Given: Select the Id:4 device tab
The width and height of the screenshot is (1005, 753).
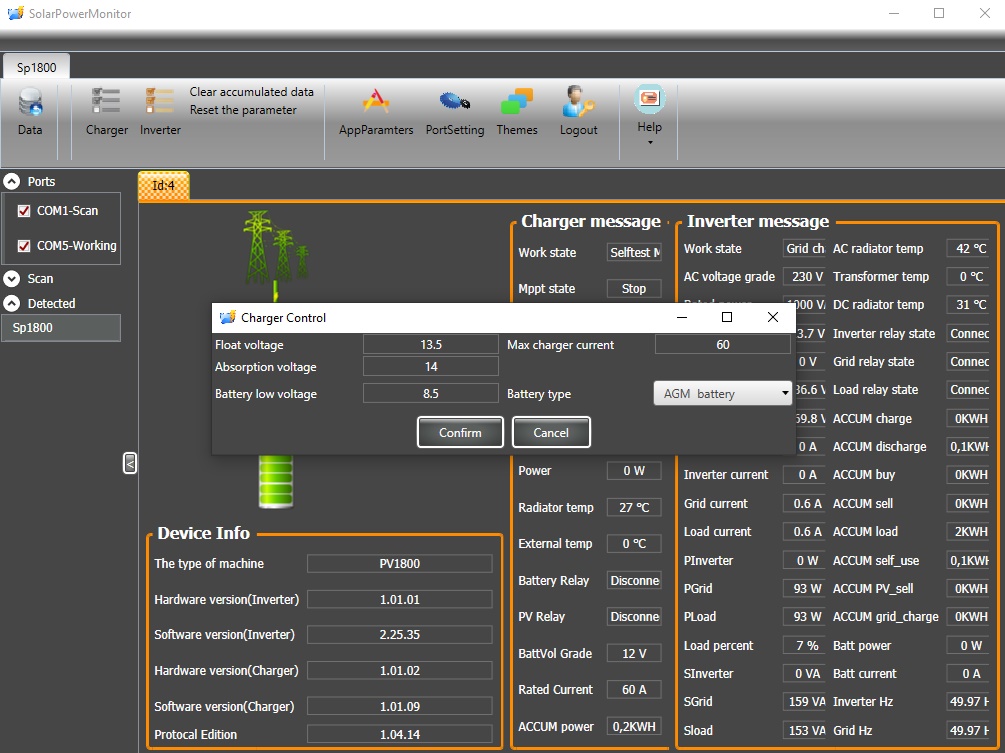Looking at the screenshot, I should click(x=163, y=186).
